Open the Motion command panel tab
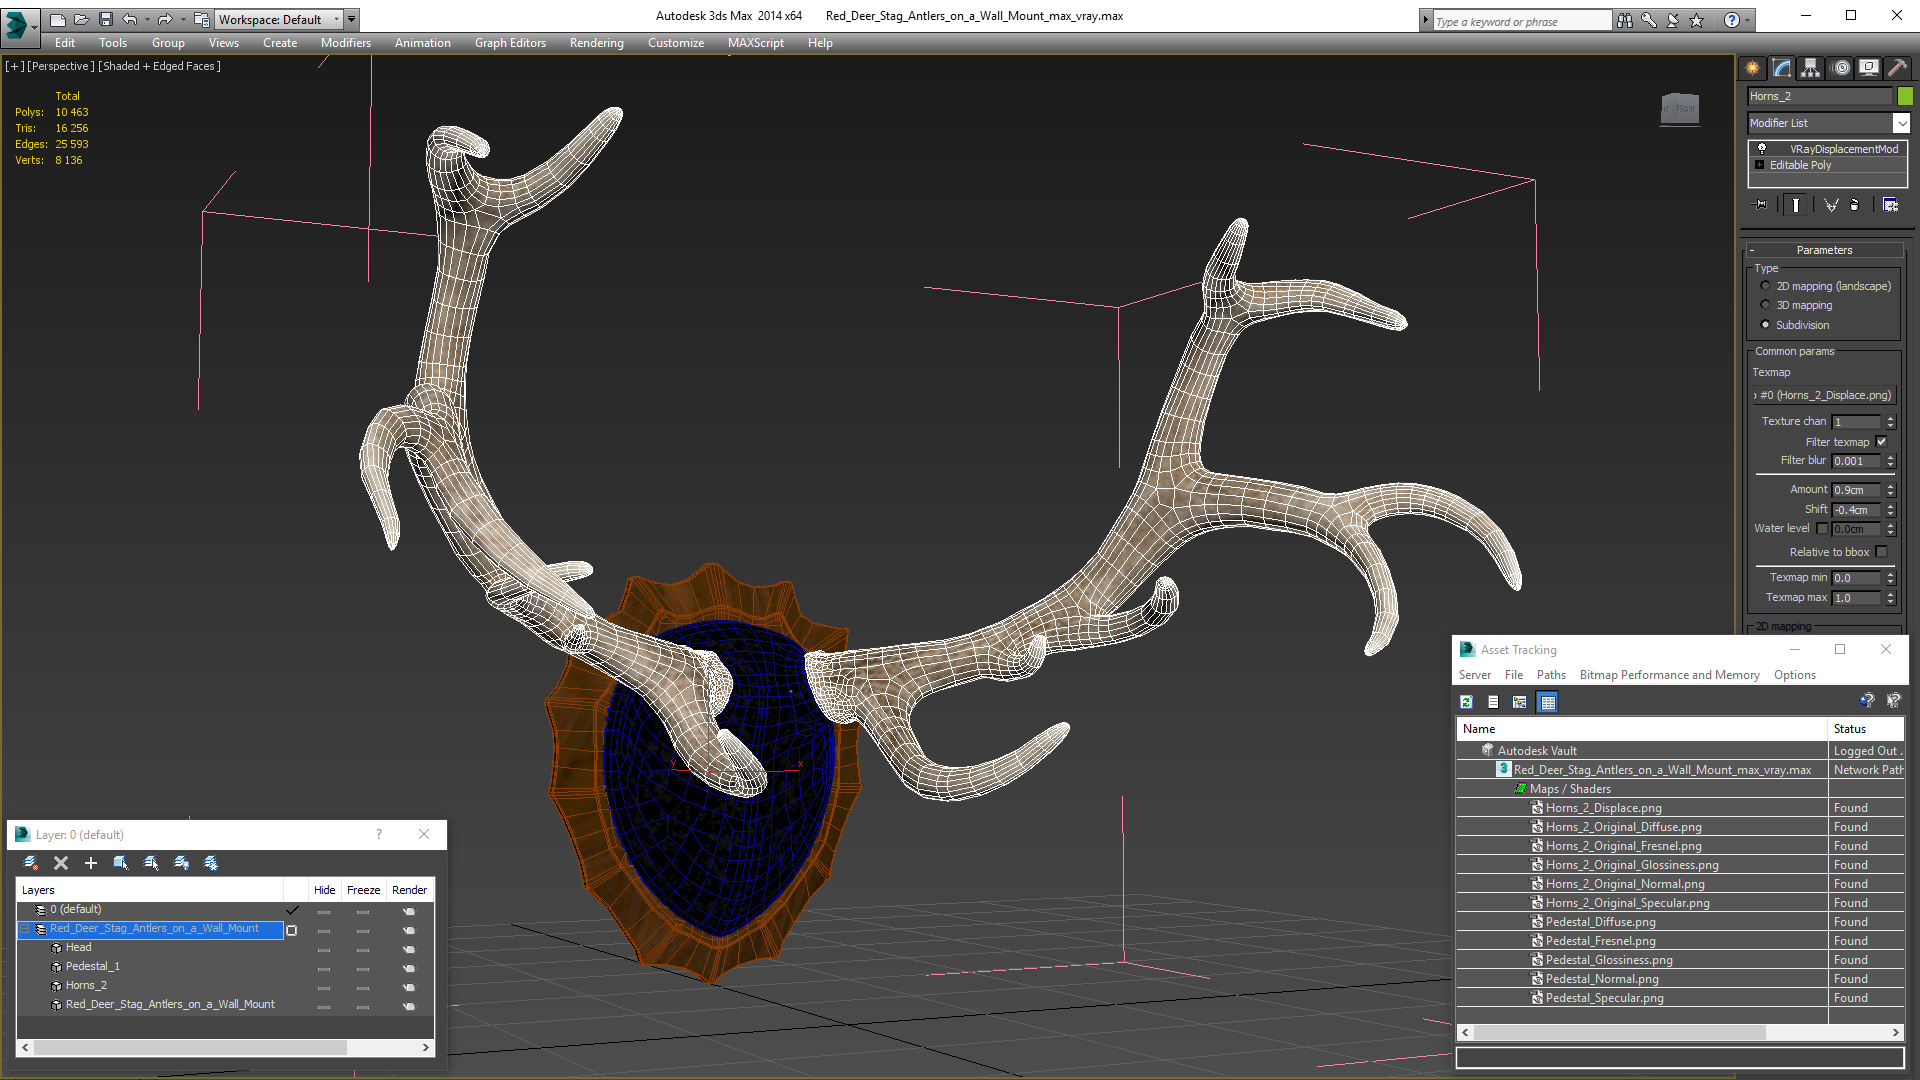 [x=1841, y=68]
